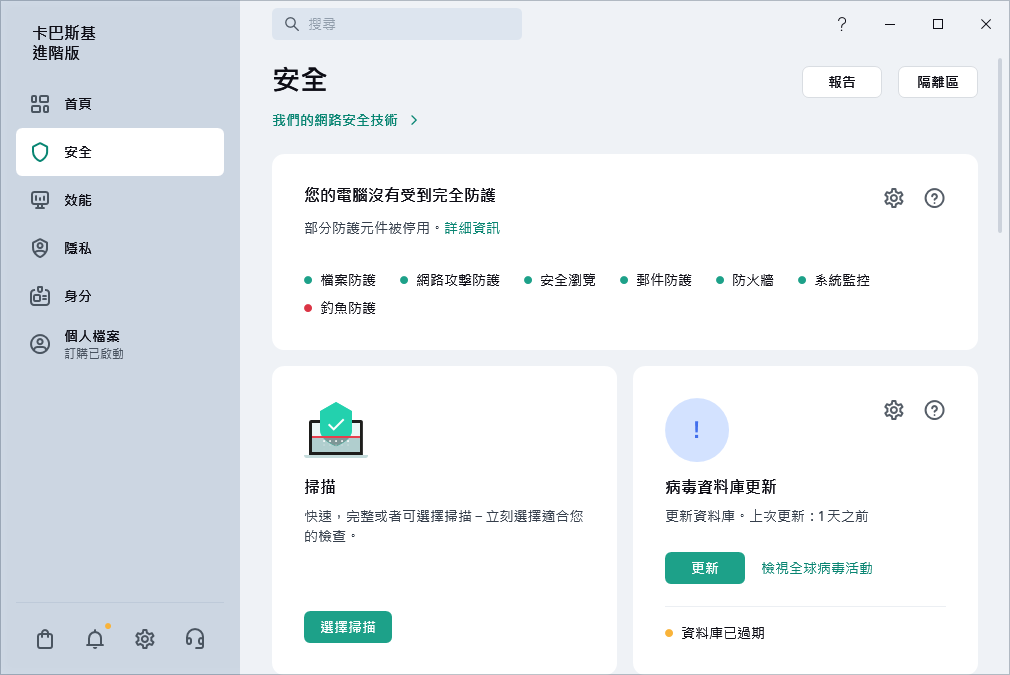Click the shopping bag store icon
The height and width of the screenshot is (675, 1010).
click(45, 639)
